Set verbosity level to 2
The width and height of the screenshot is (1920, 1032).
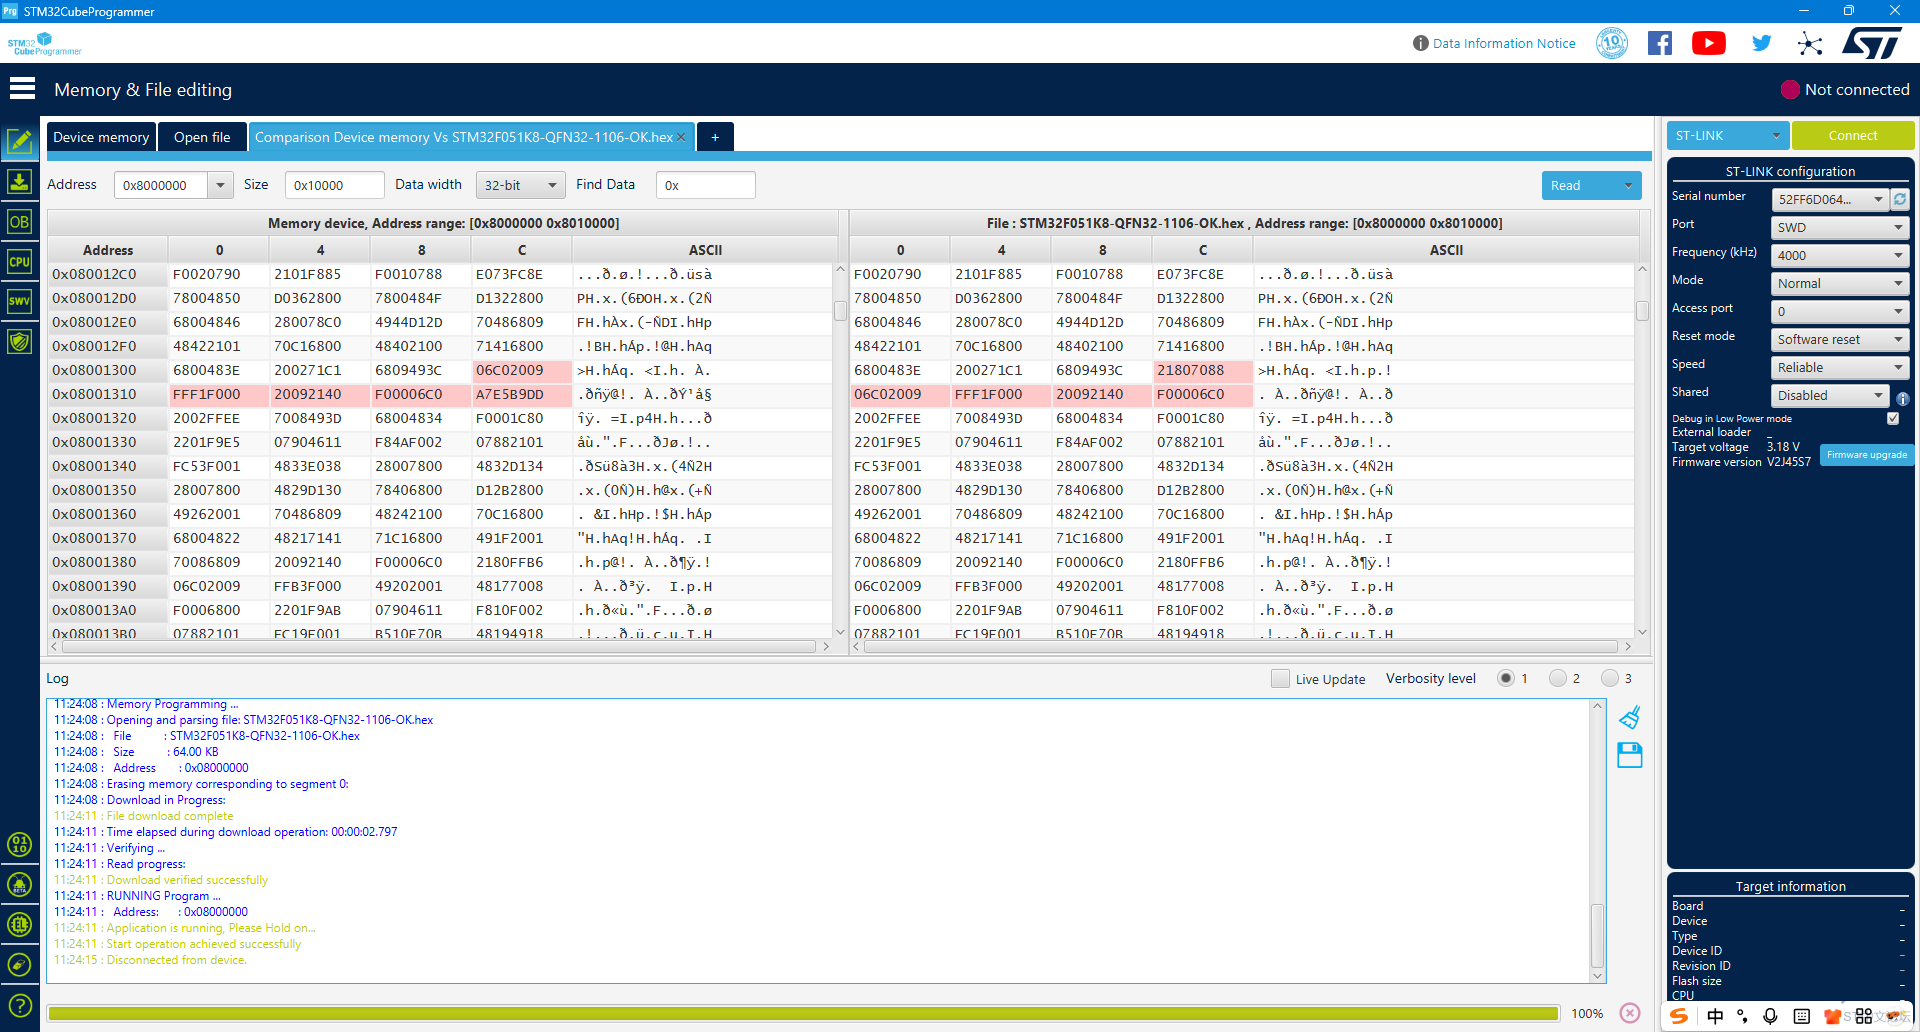click(1558, 678)
